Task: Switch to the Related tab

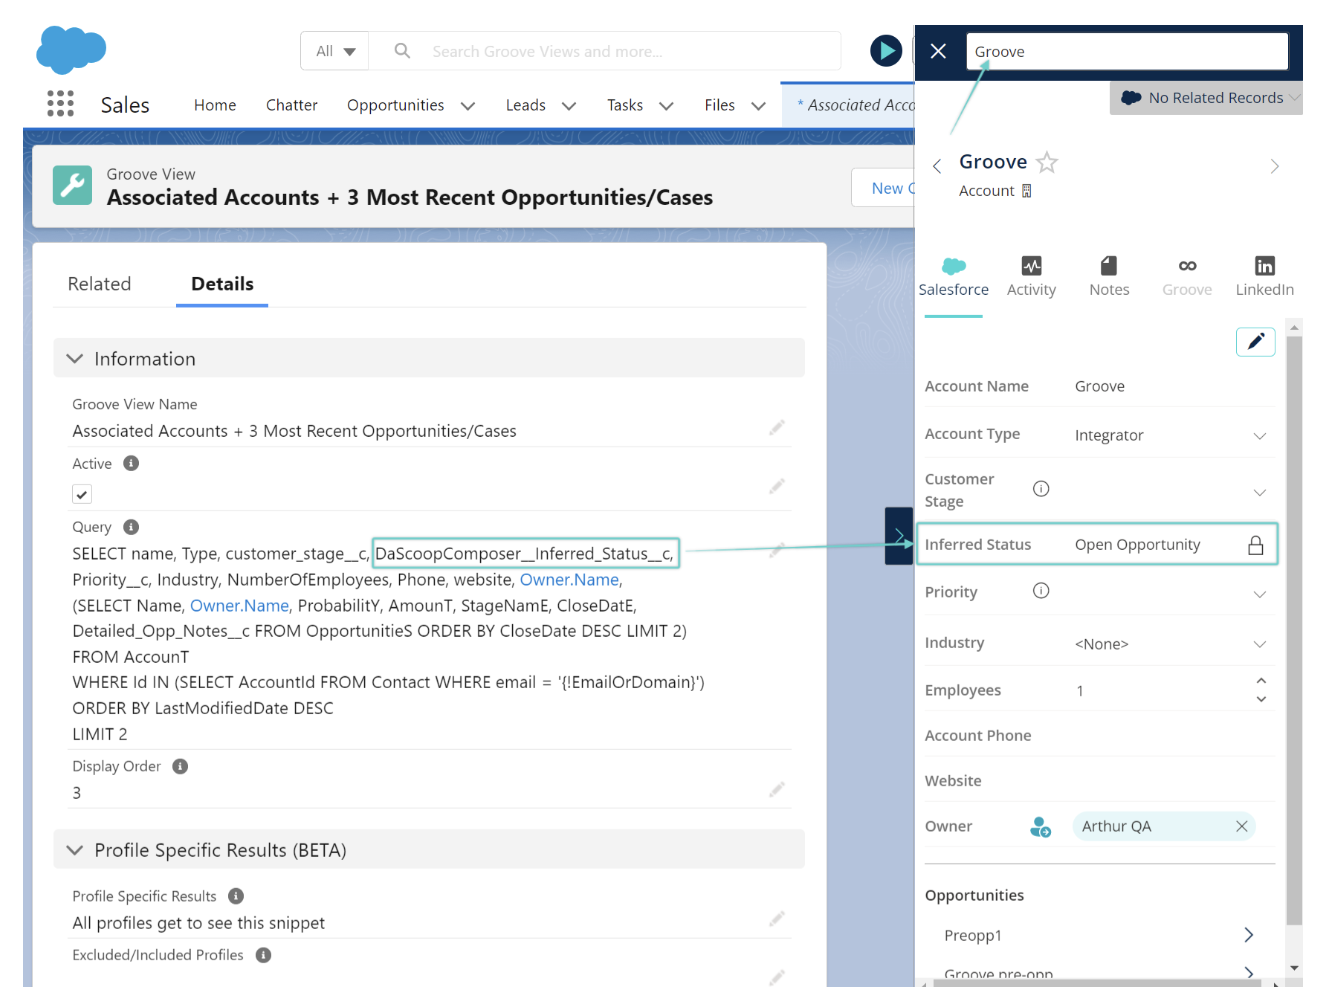Action: coord(99,284)
